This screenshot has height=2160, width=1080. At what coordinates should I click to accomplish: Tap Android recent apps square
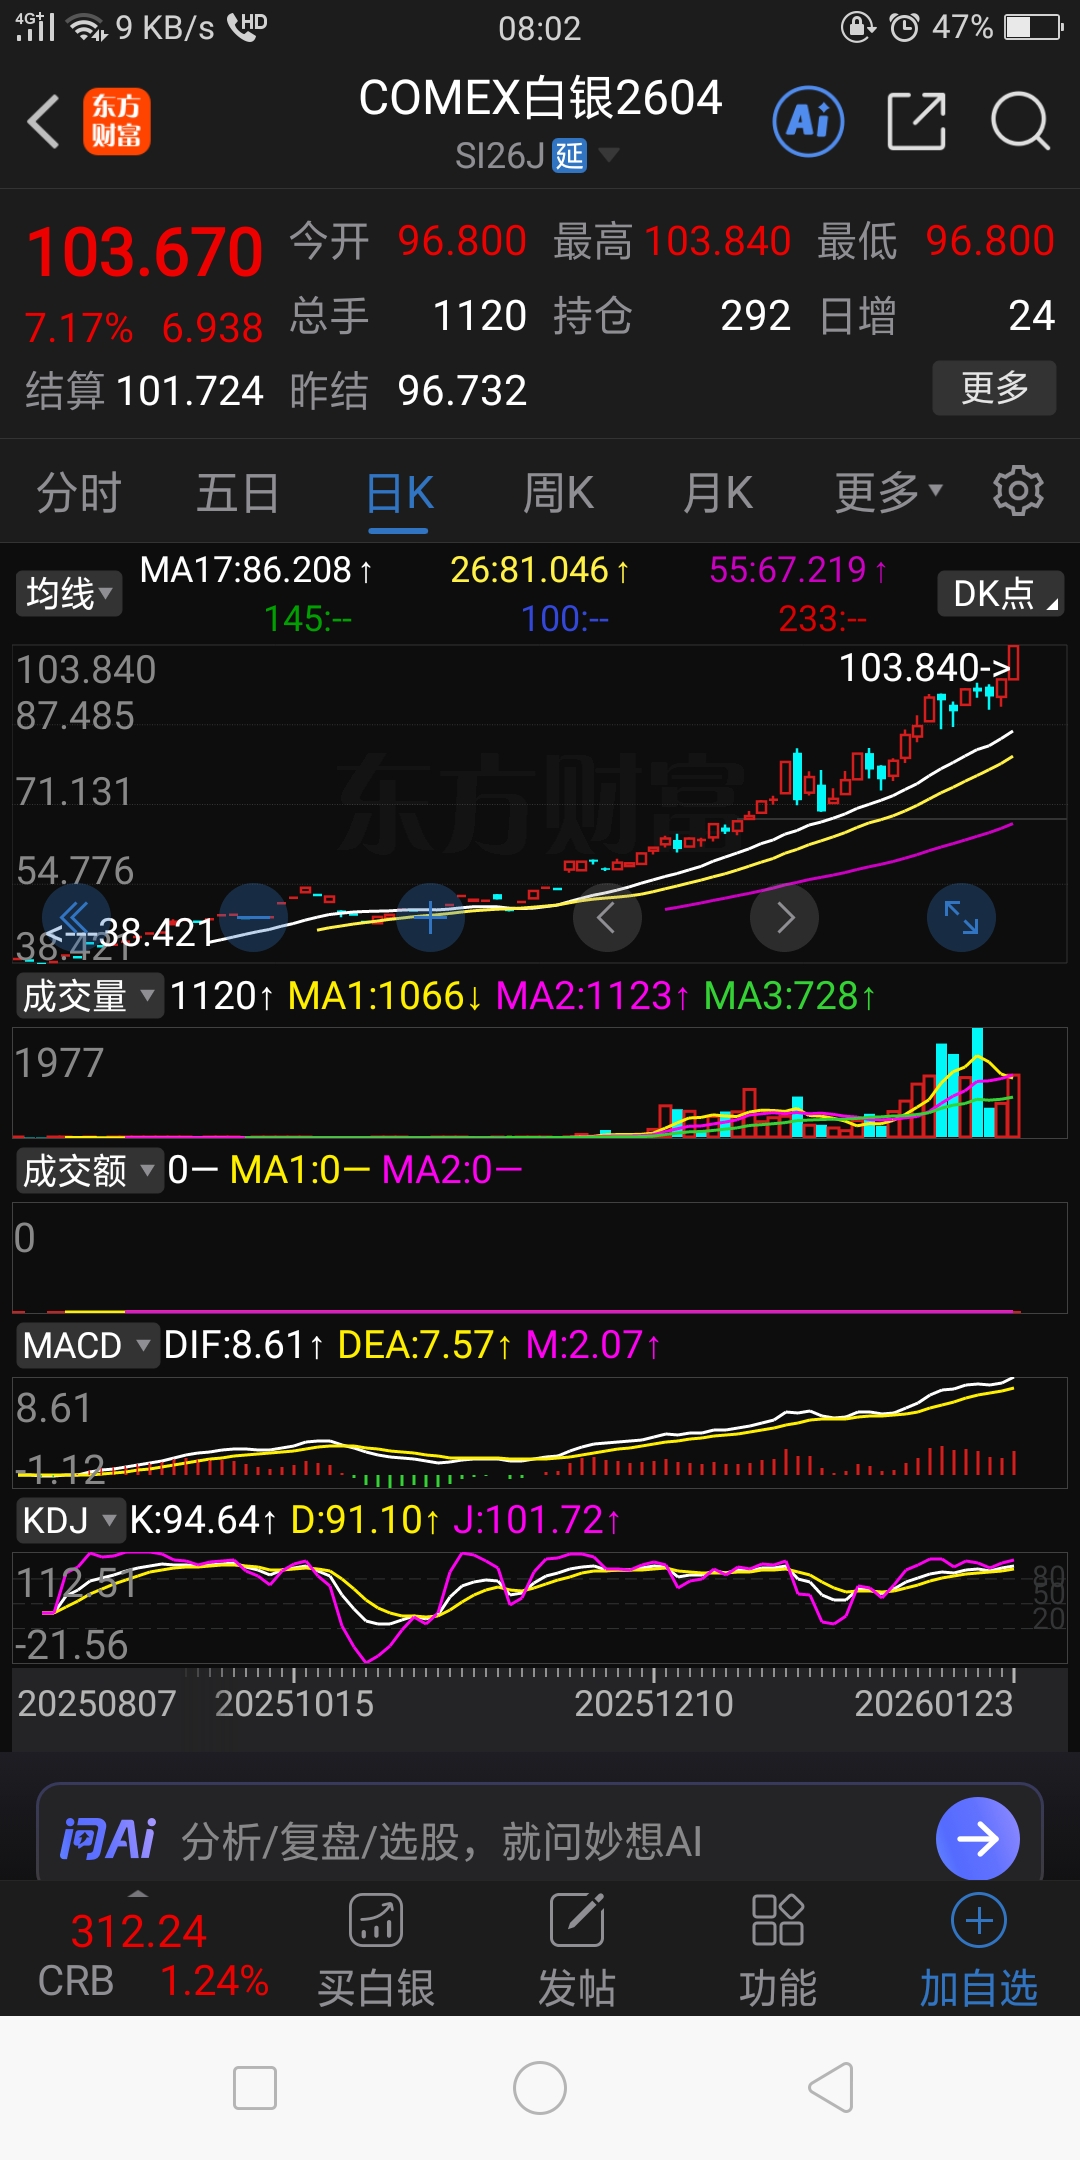pos(255,2088)
